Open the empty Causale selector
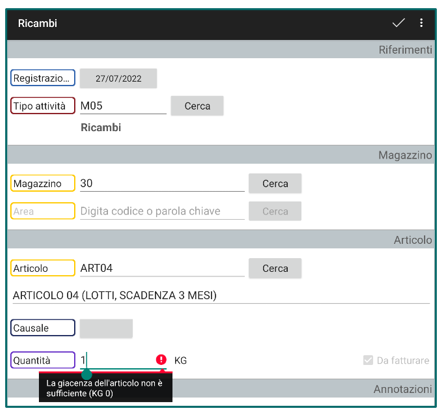This screenshot has height=415, width=442. tap(106, 328)
